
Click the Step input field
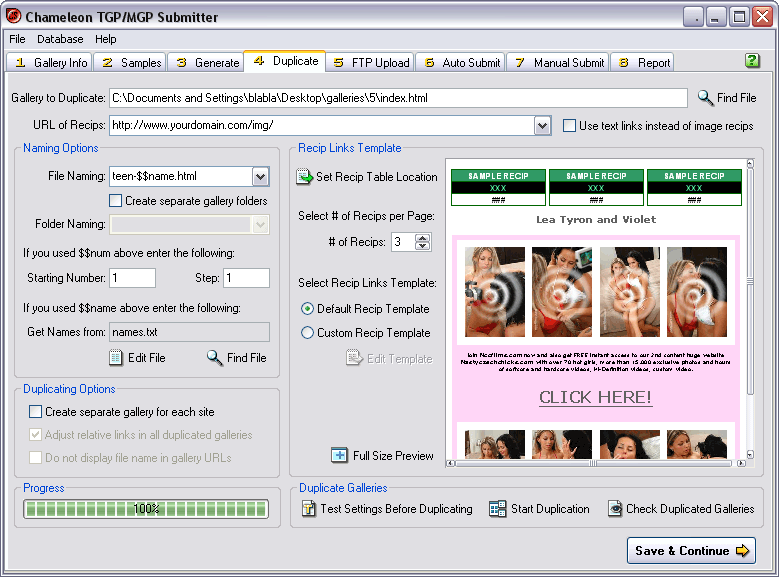tap(246, 278)
